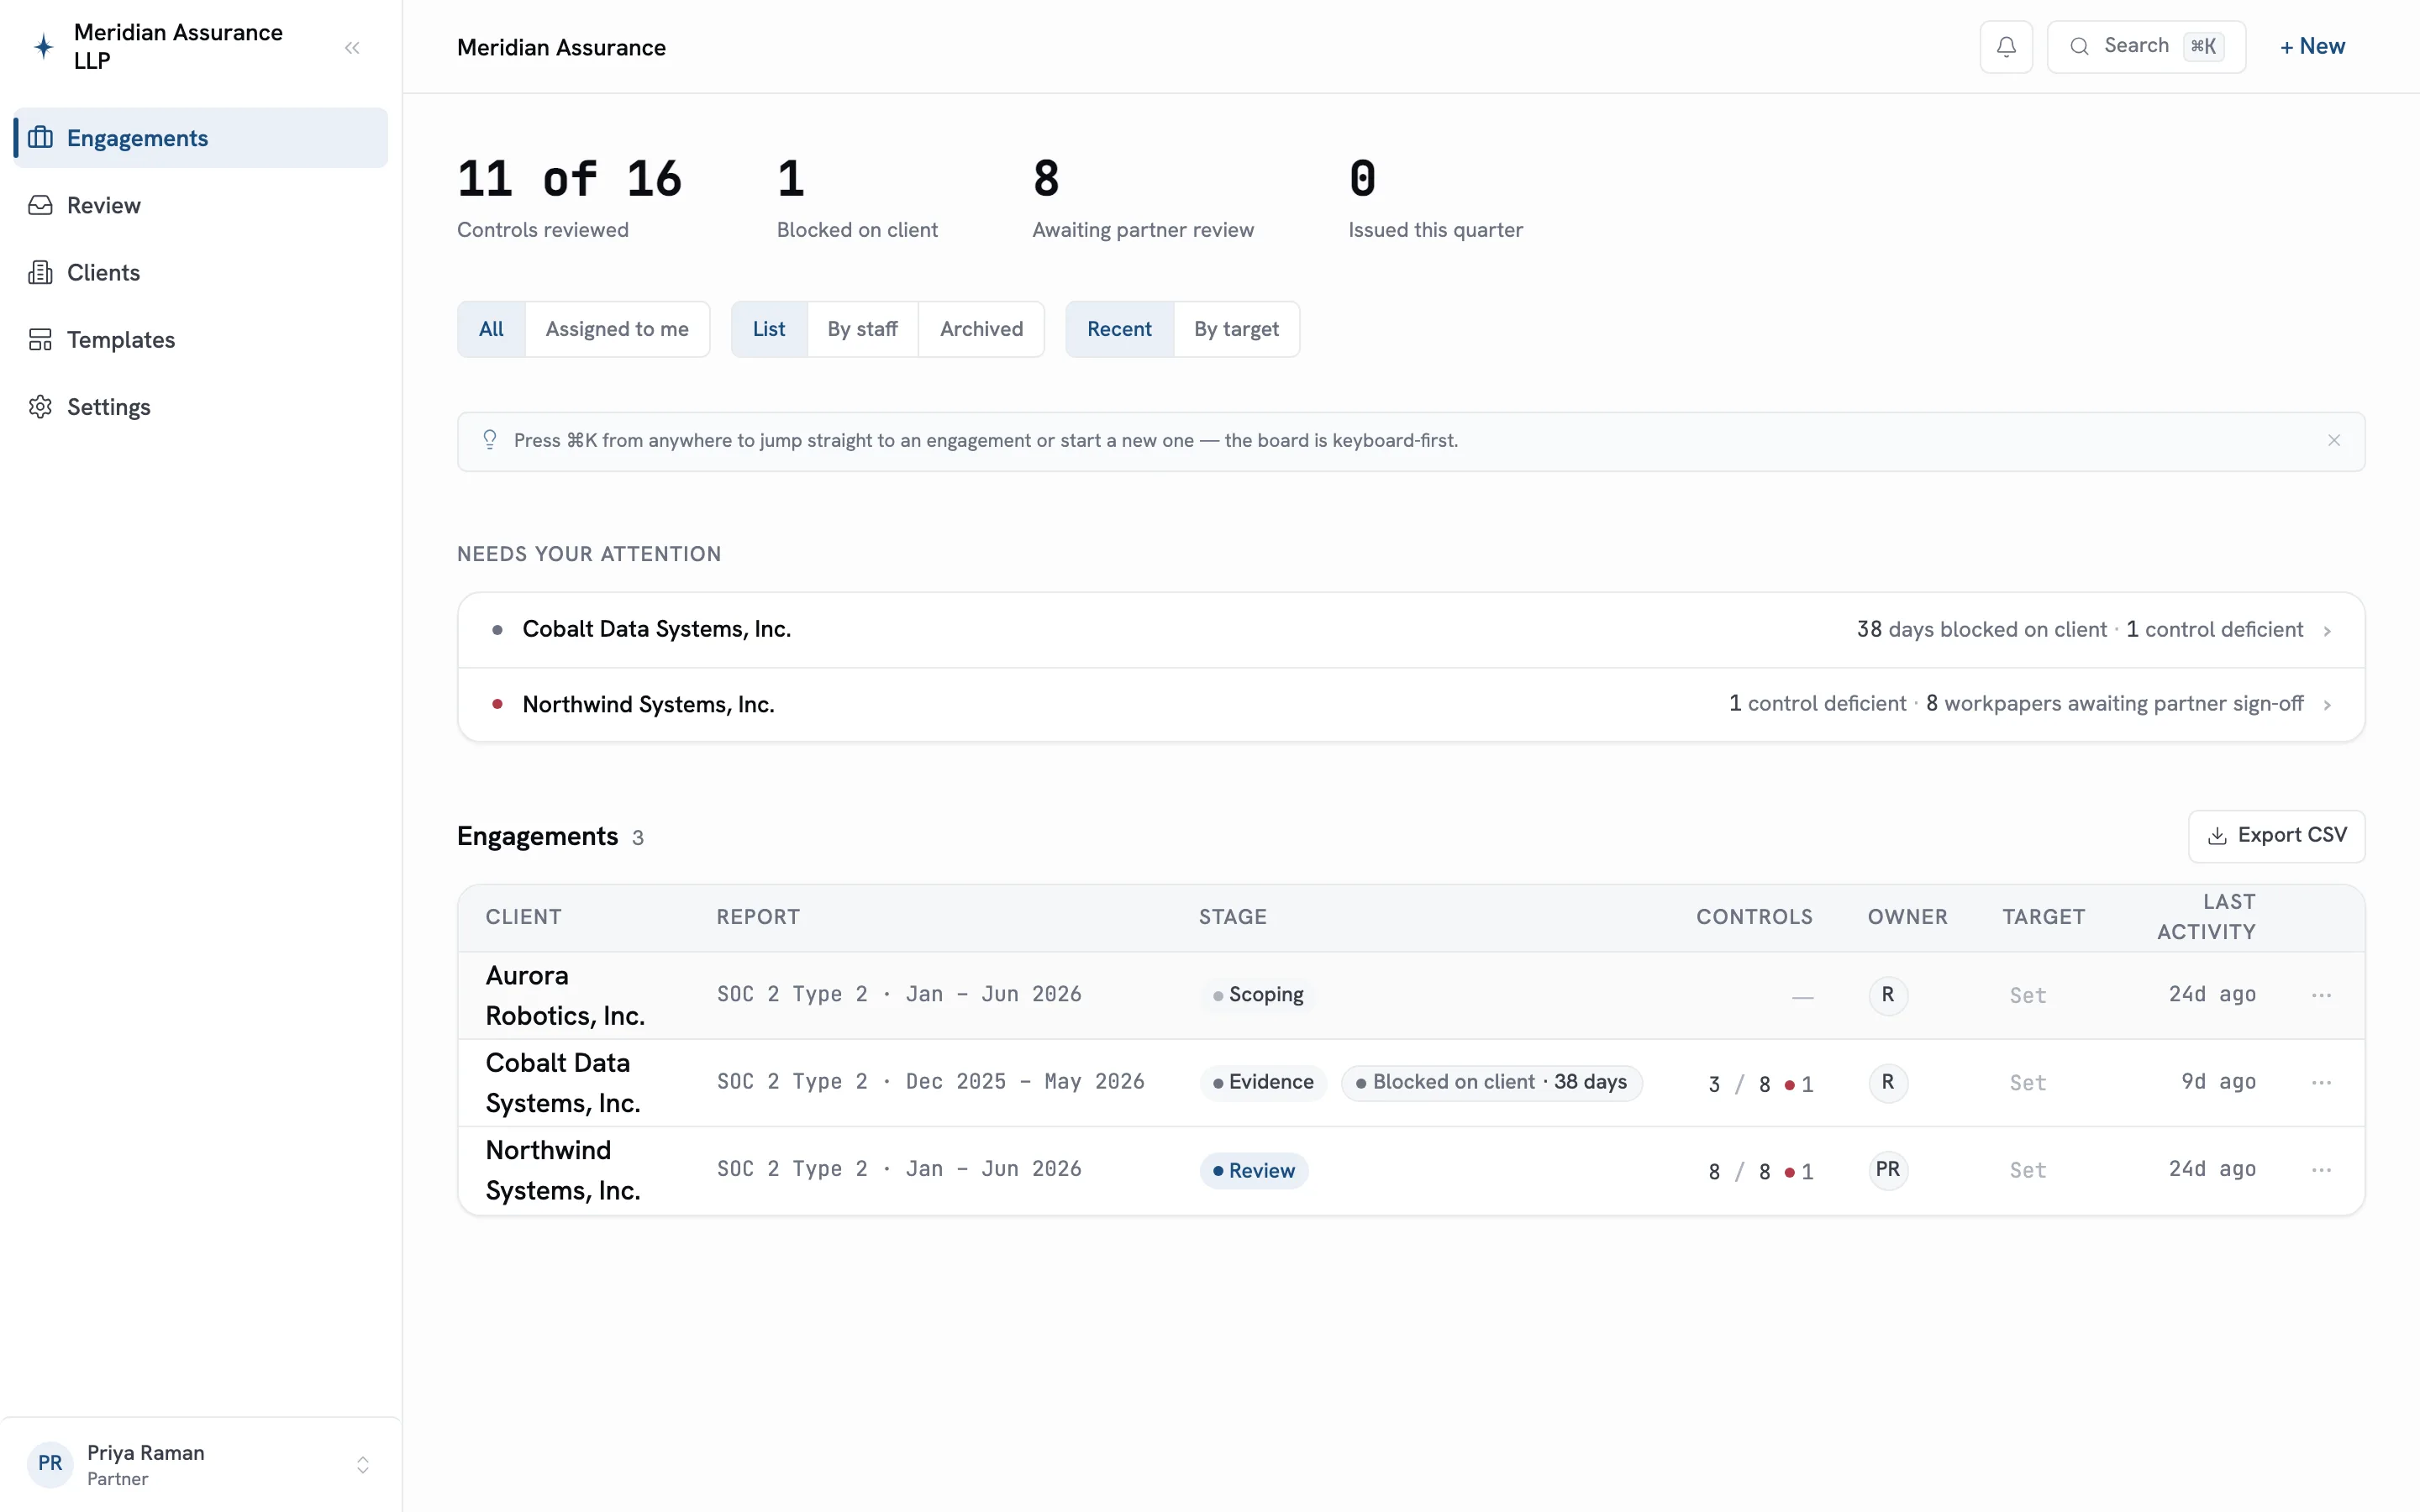
Task: Show Archived engagements
Action: click(x=981, y=329)
